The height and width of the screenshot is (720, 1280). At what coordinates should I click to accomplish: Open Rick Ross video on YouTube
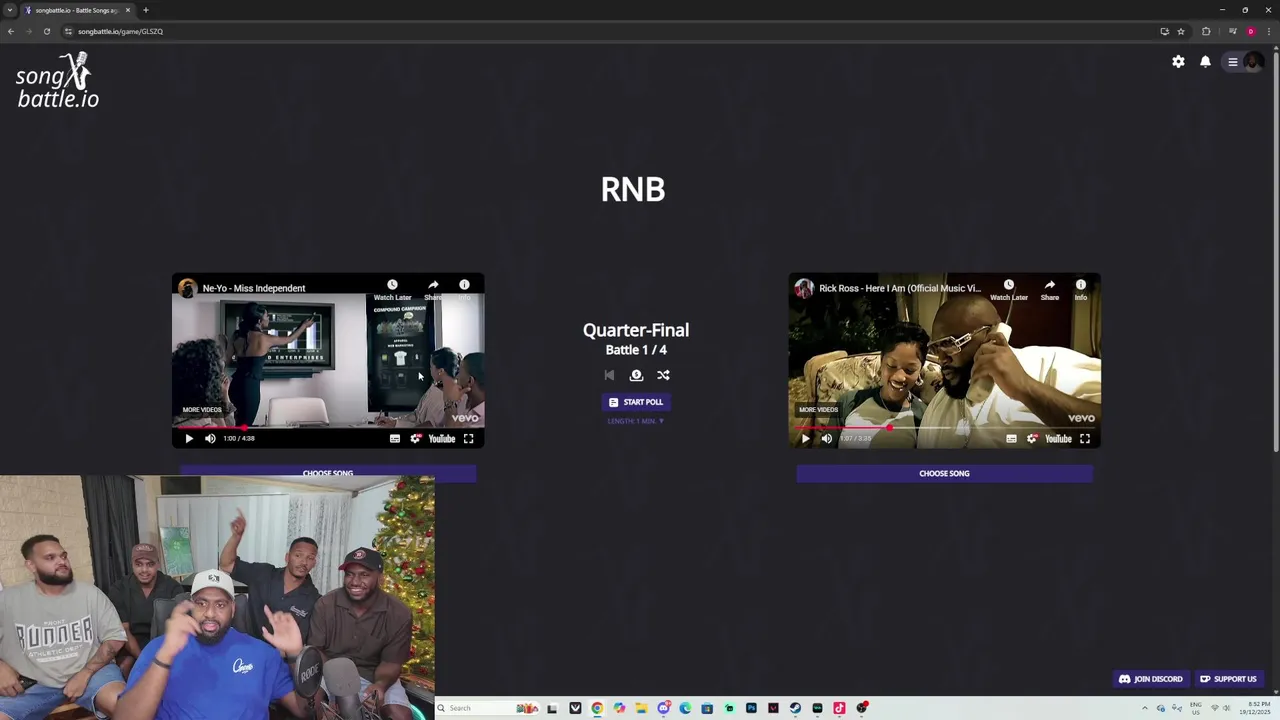pyautogui.click(x=1058, y=438)
